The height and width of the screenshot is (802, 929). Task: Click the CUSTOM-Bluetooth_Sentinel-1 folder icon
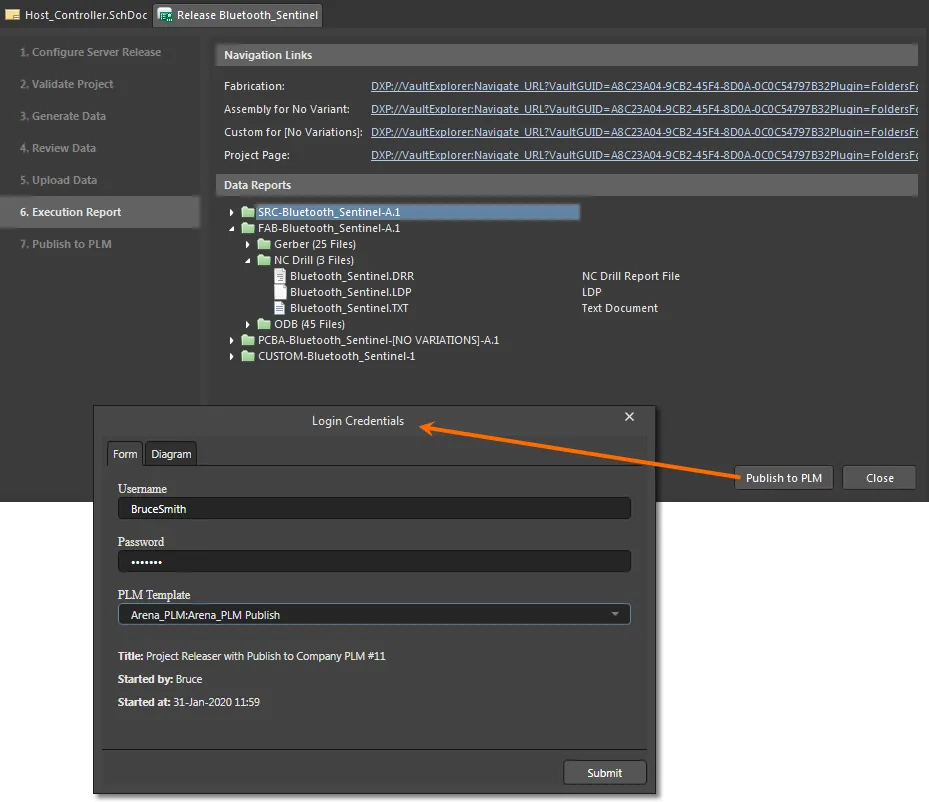[248, 356]
